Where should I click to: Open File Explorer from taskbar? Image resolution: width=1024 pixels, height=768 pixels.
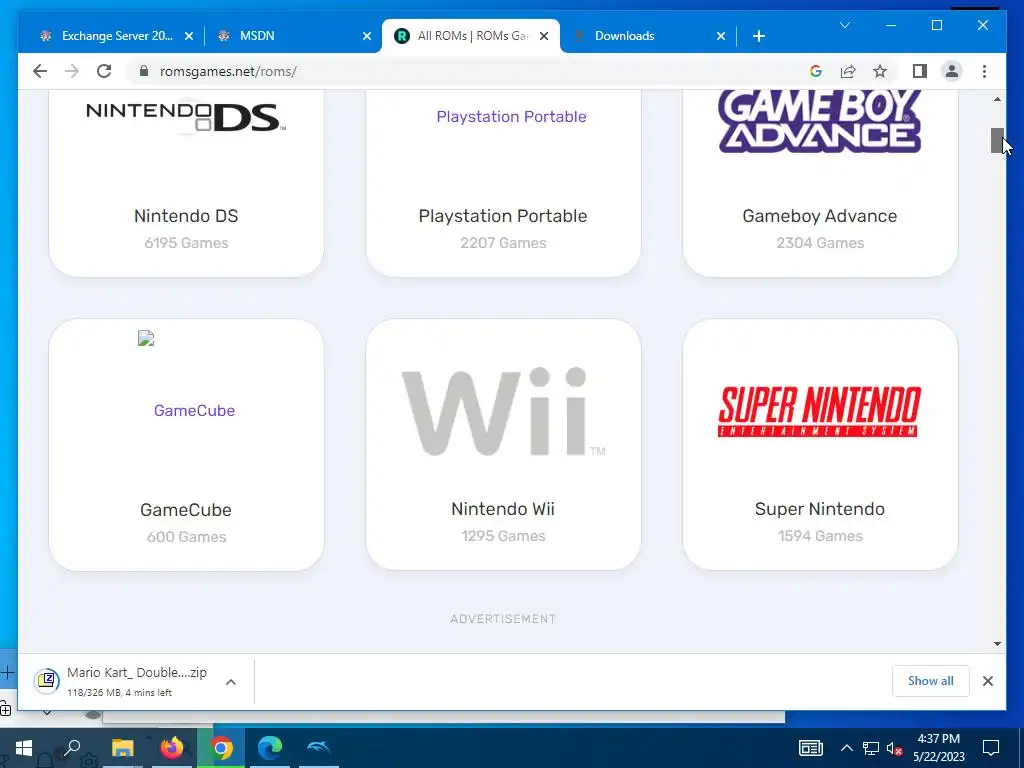point(122,748)
